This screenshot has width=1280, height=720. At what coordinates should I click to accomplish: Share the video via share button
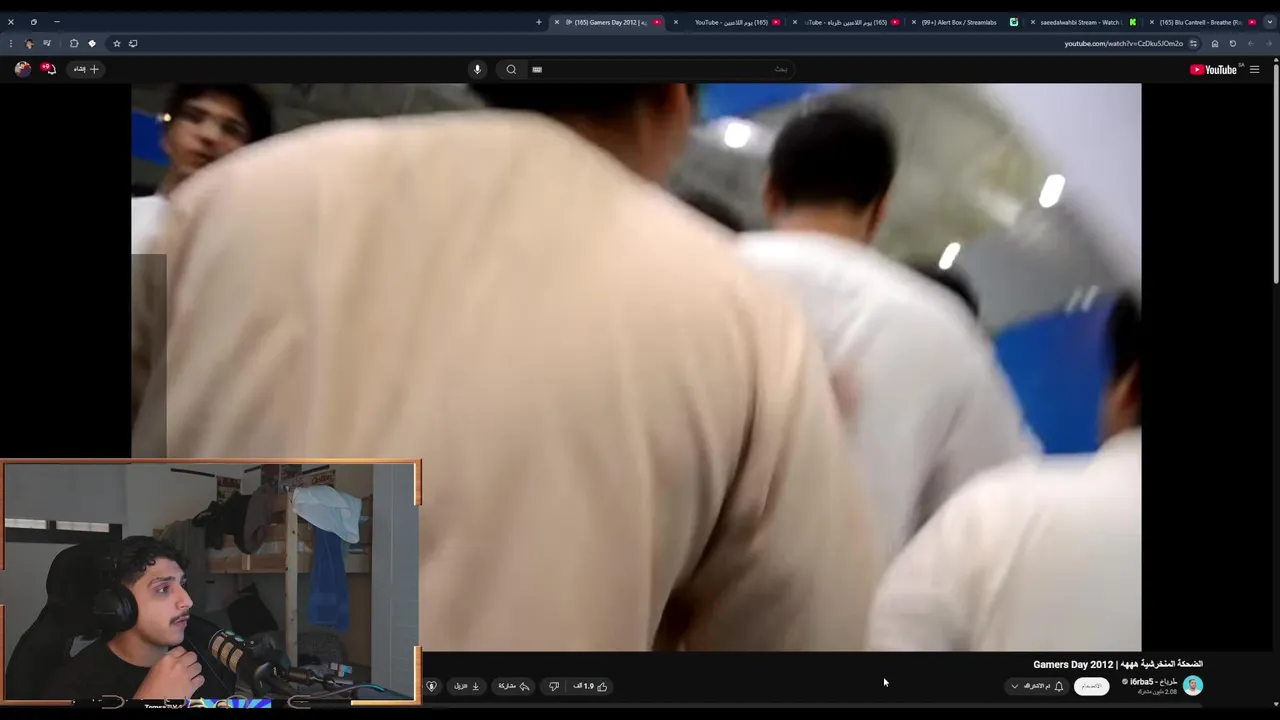click(x=514, y=686)
